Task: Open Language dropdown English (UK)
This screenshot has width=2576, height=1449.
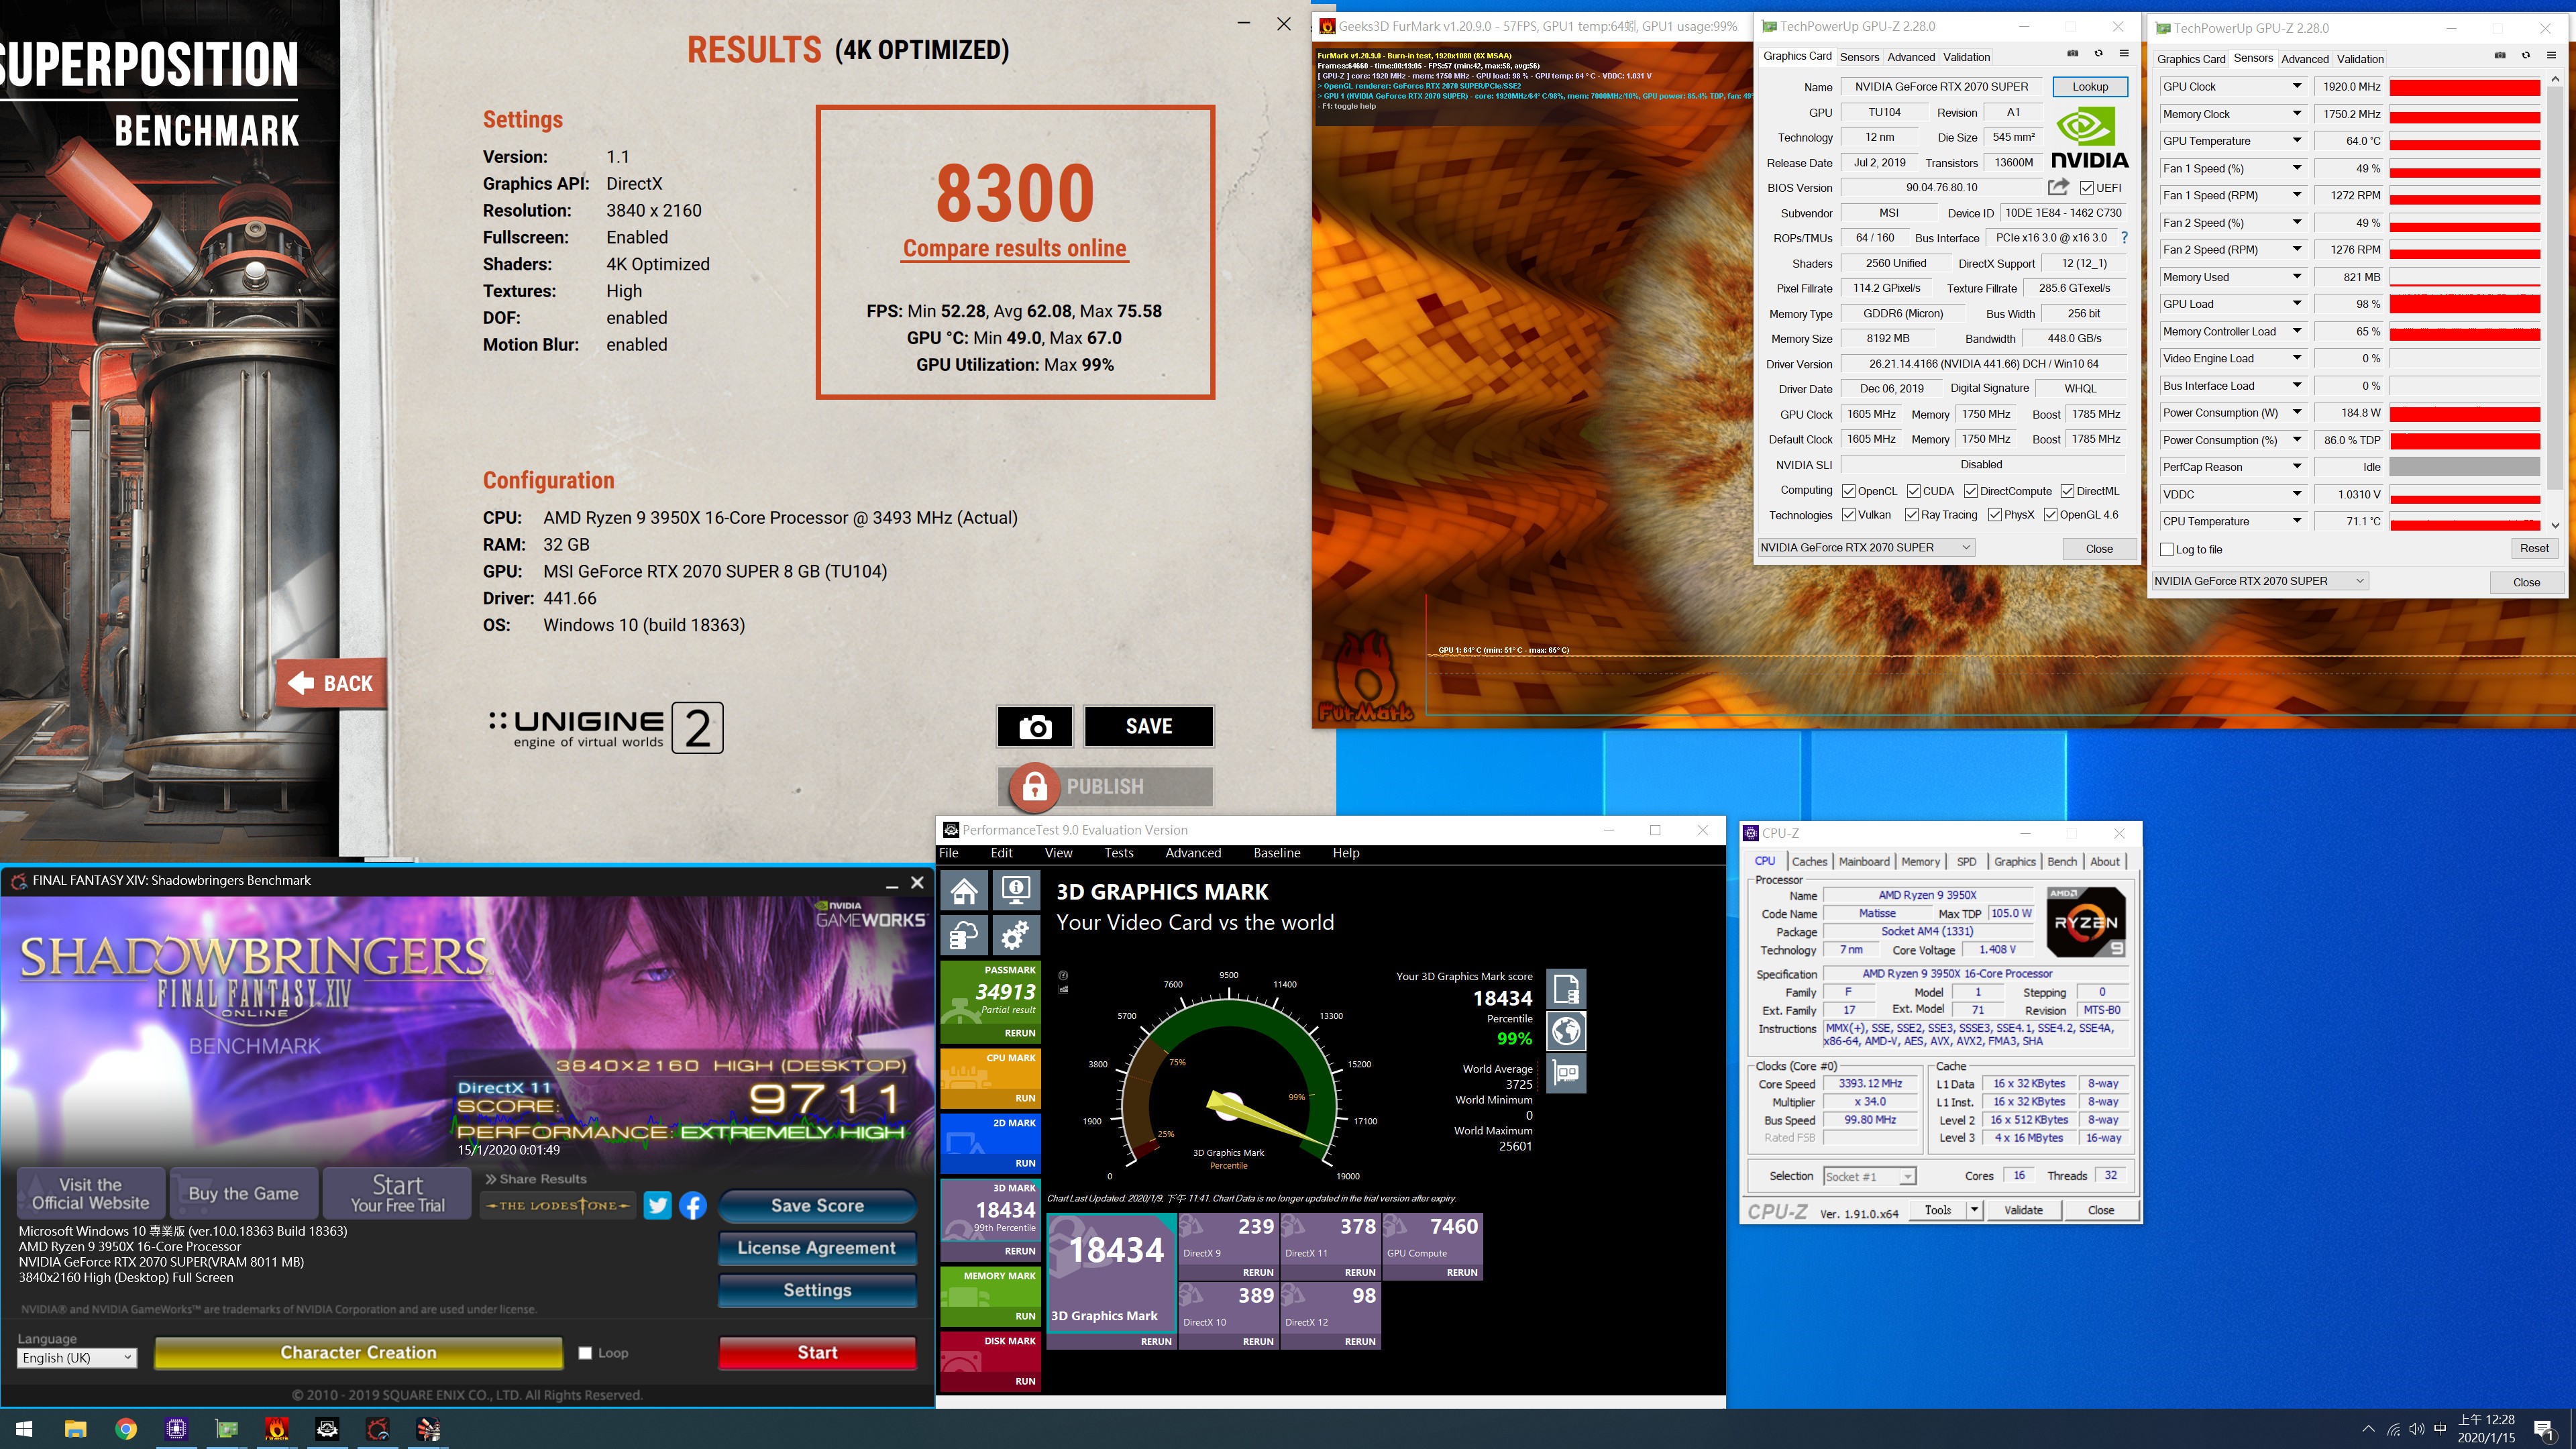Action: (77, 1357)
